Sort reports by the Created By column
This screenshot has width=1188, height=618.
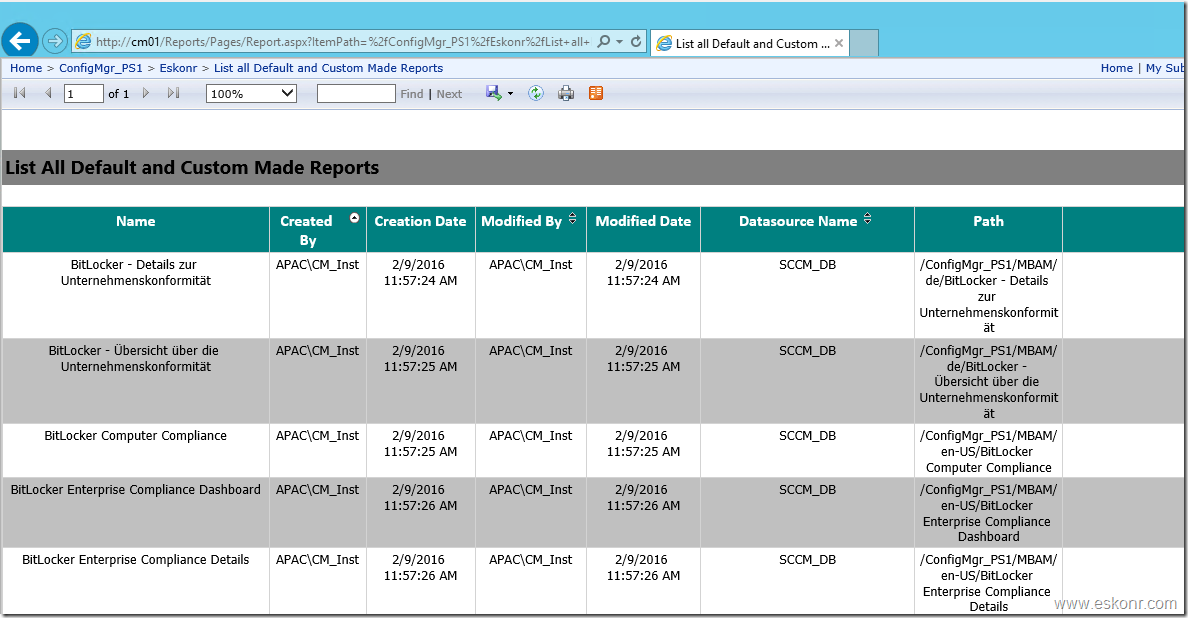click(353, 216)
